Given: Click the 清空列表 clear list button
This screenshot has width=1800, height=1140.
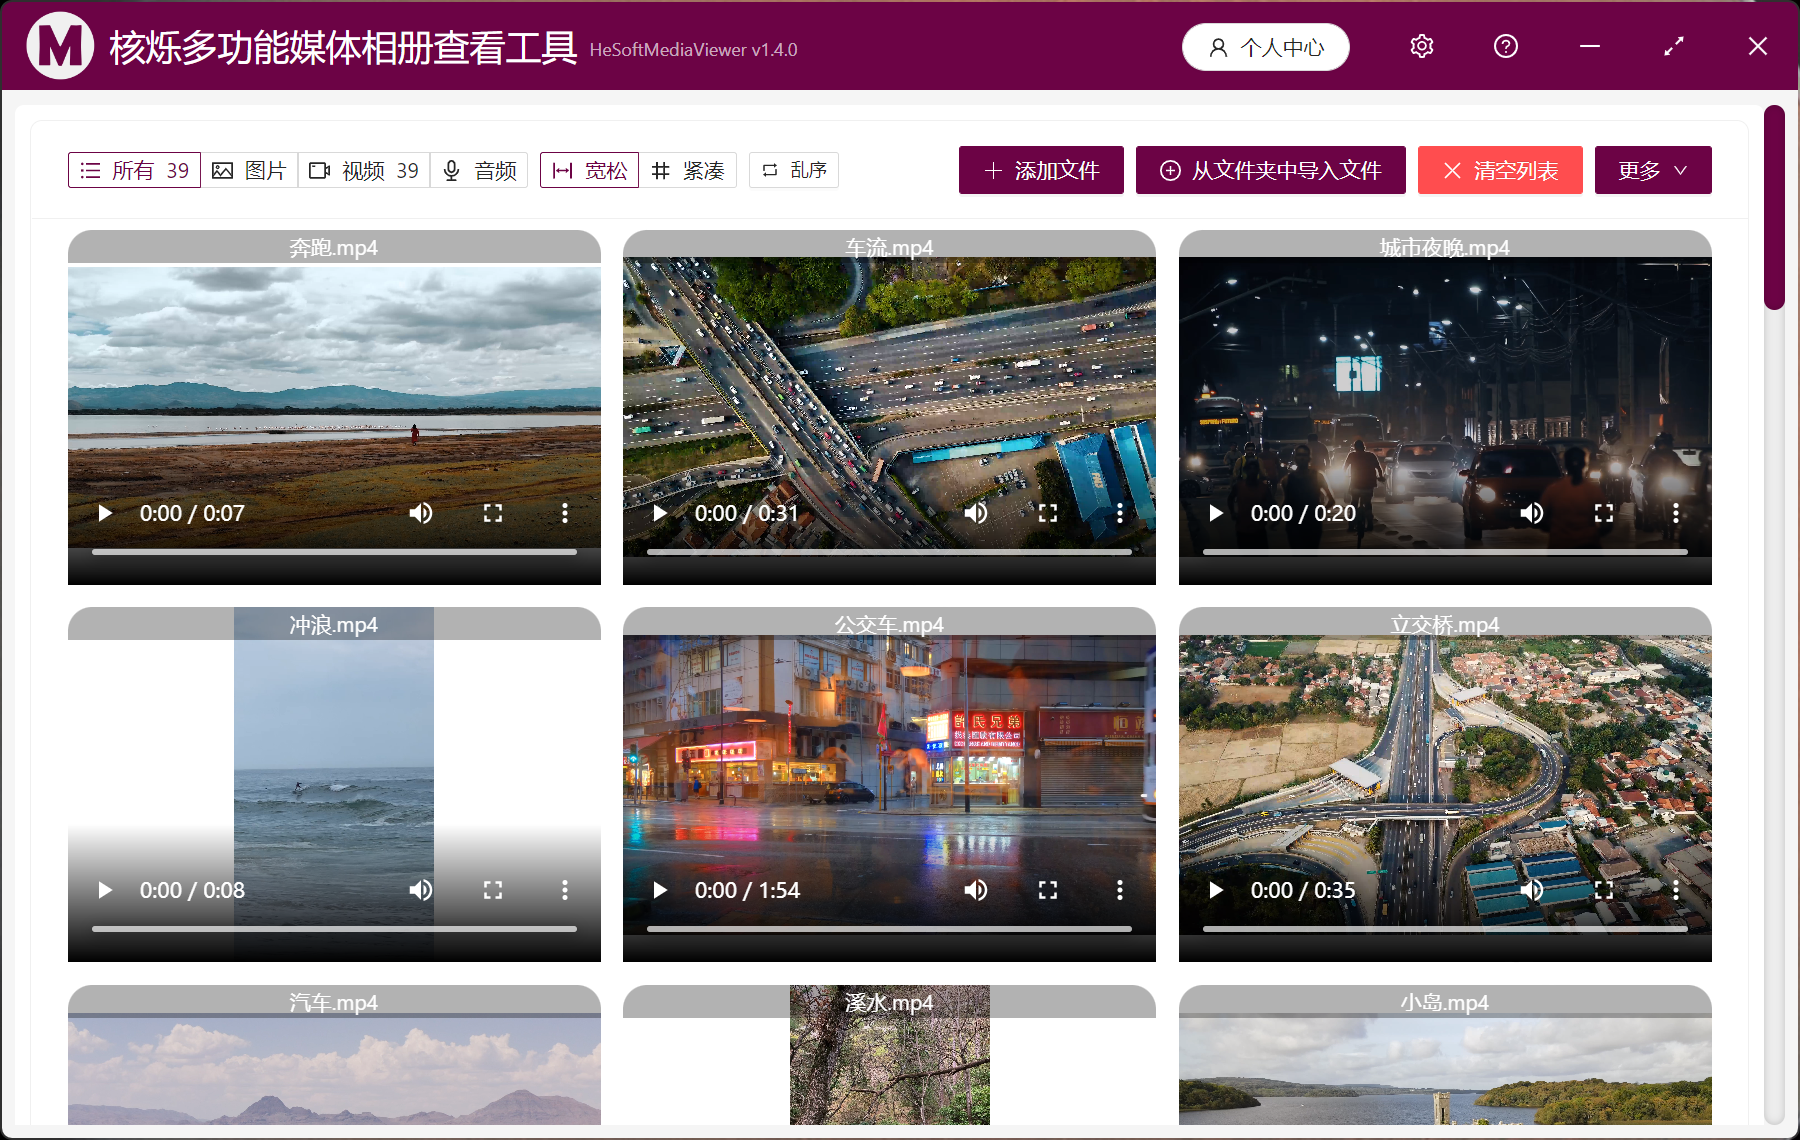Looking at the screenshot, I should [1499, 170].
